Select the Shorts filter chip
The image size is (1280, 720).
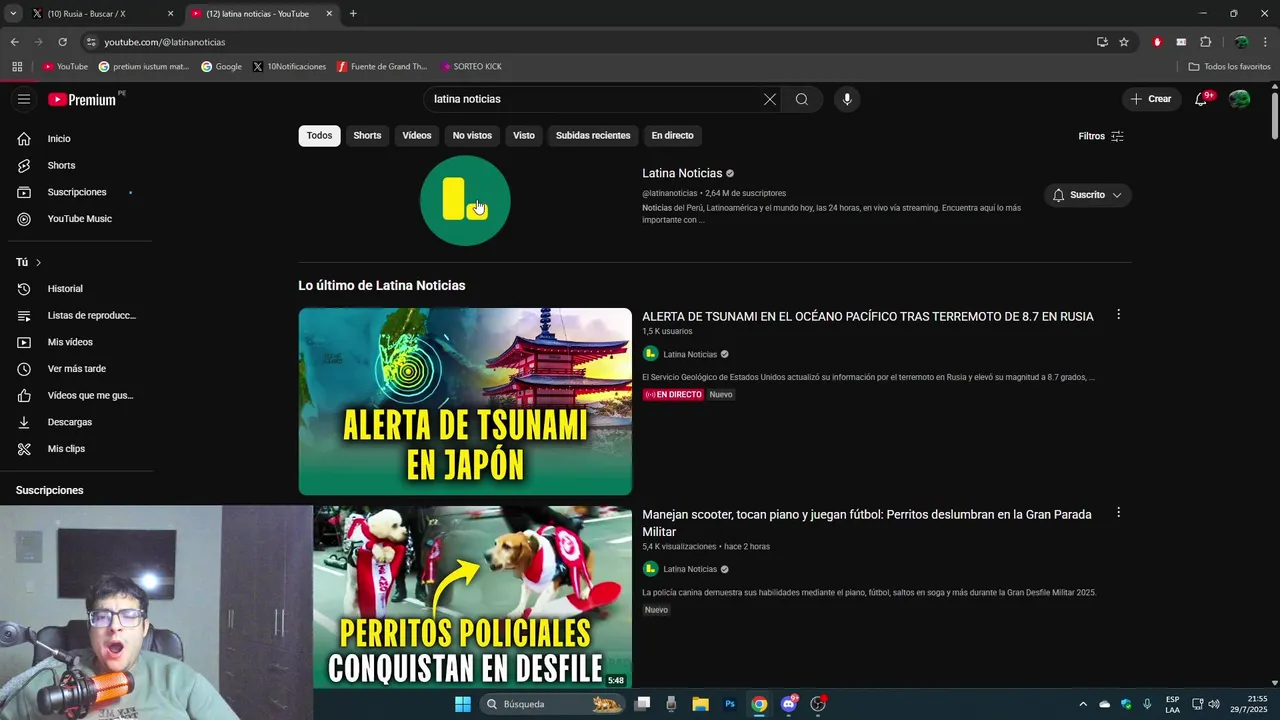[367, 136]
